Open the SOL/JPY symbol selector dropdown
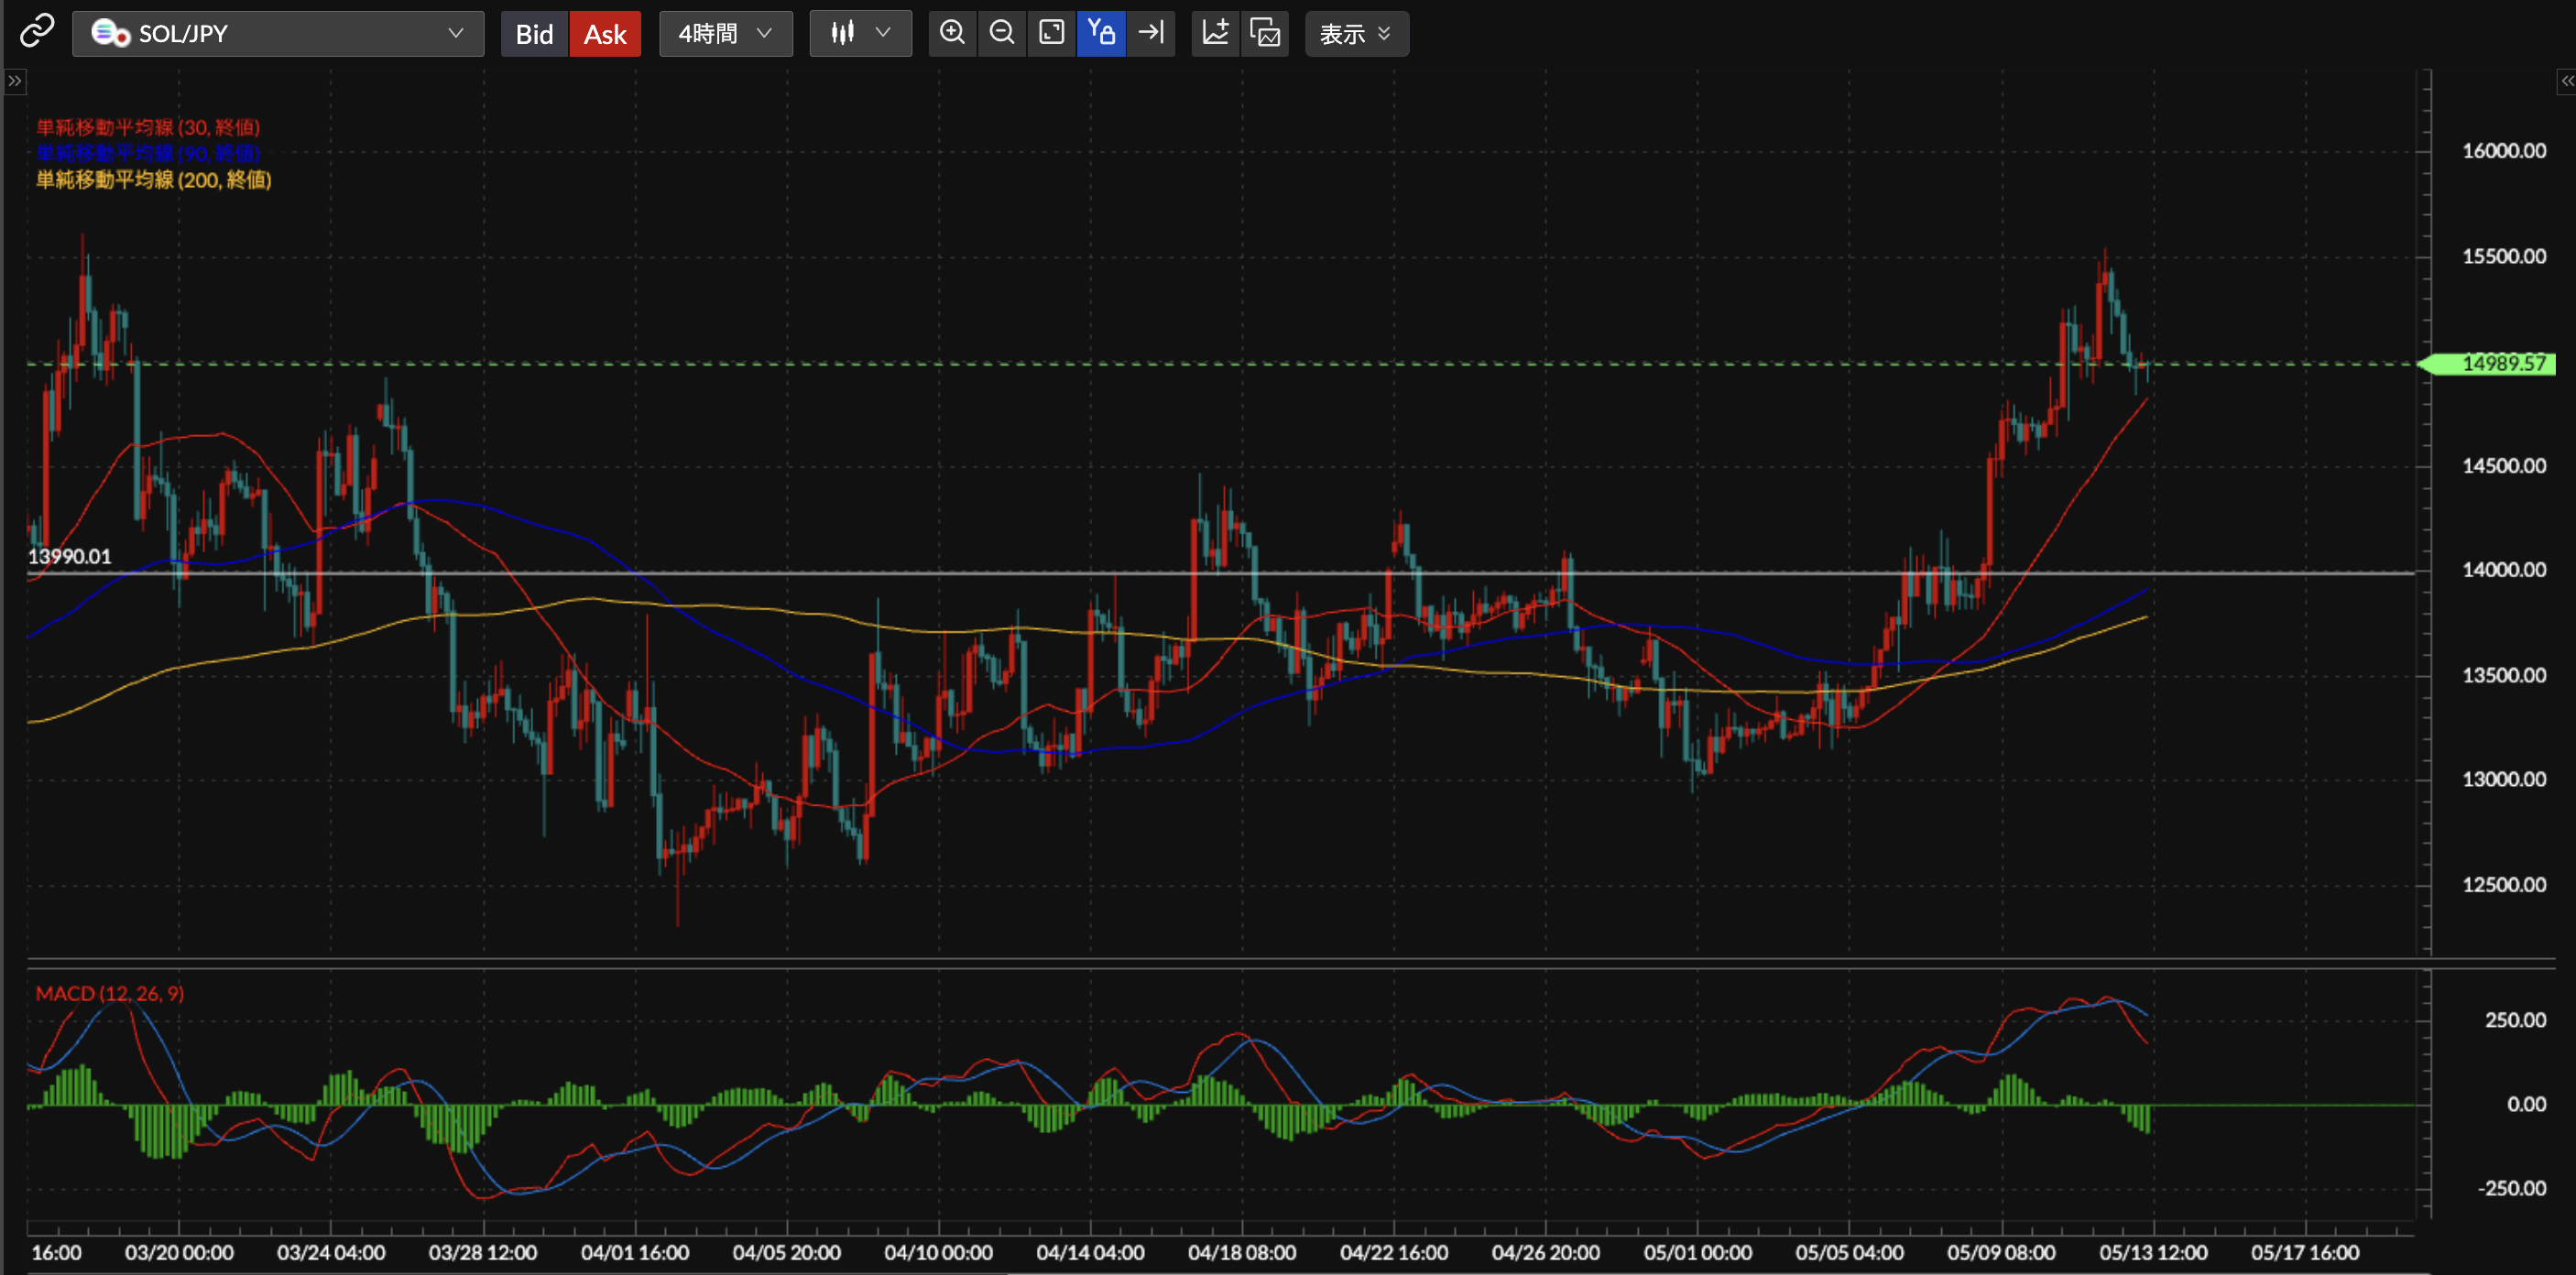 click(278, 33)
